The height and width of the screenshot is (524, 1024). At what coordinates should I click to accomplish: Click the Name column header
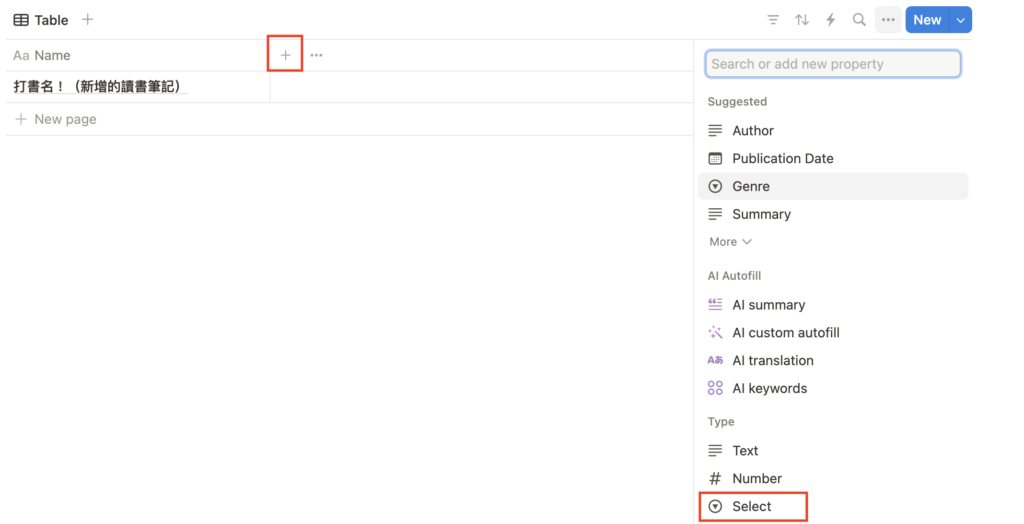[52, 55]
